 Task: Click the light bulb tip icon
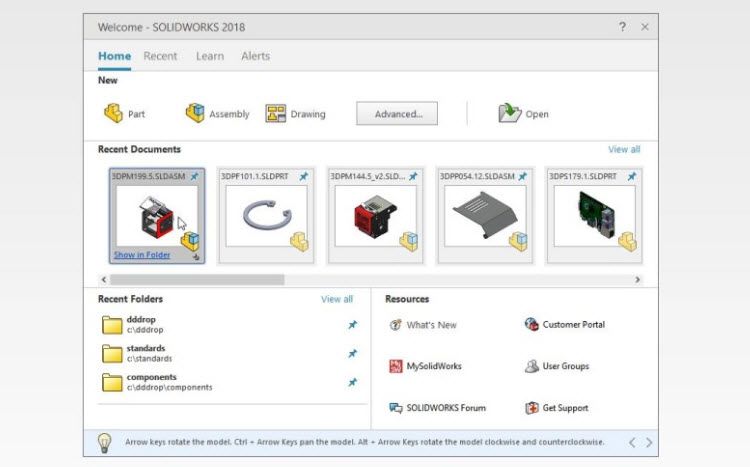[x=104, y=443]
